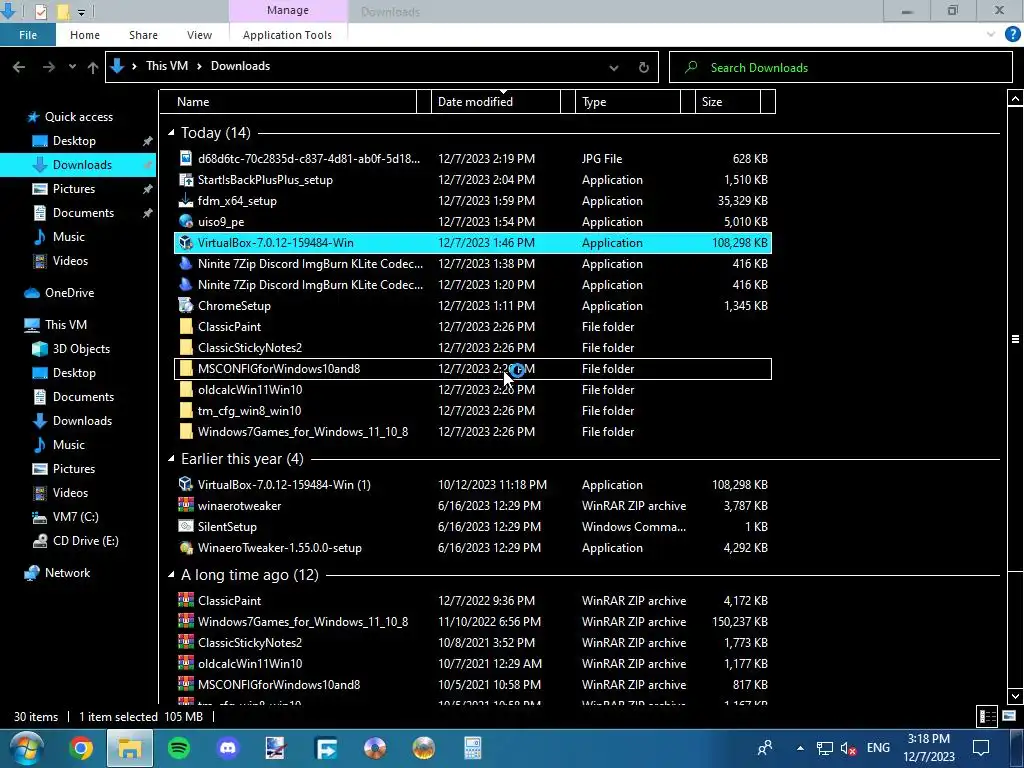1024x768 pixels.
Task: Click the scrollbar up arrow
Action: click(x=1015, y=99)
